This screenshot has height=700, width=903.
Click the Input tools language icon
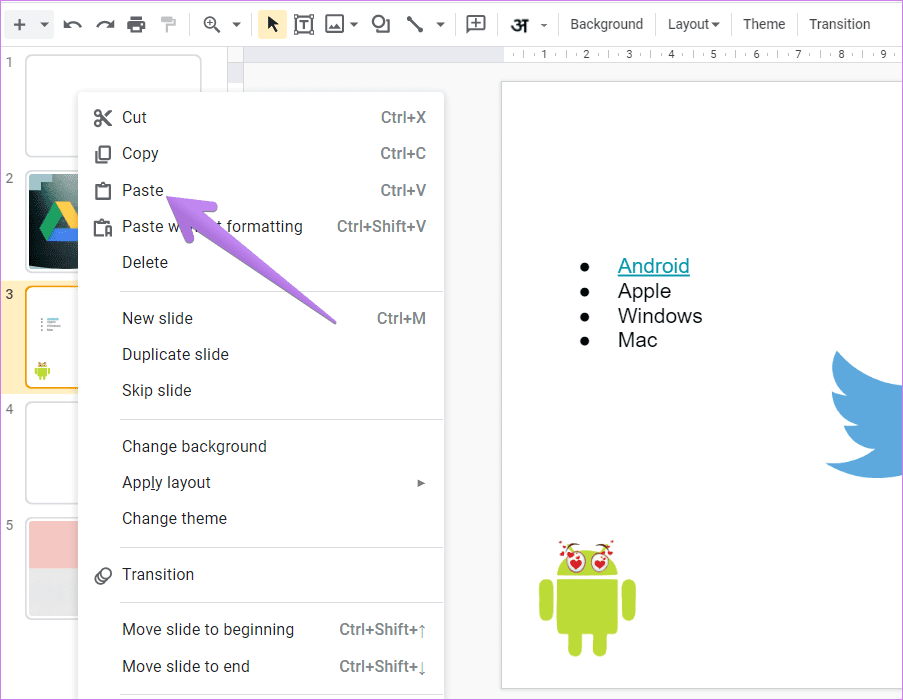pyautogui.click(x=520, y=25)
